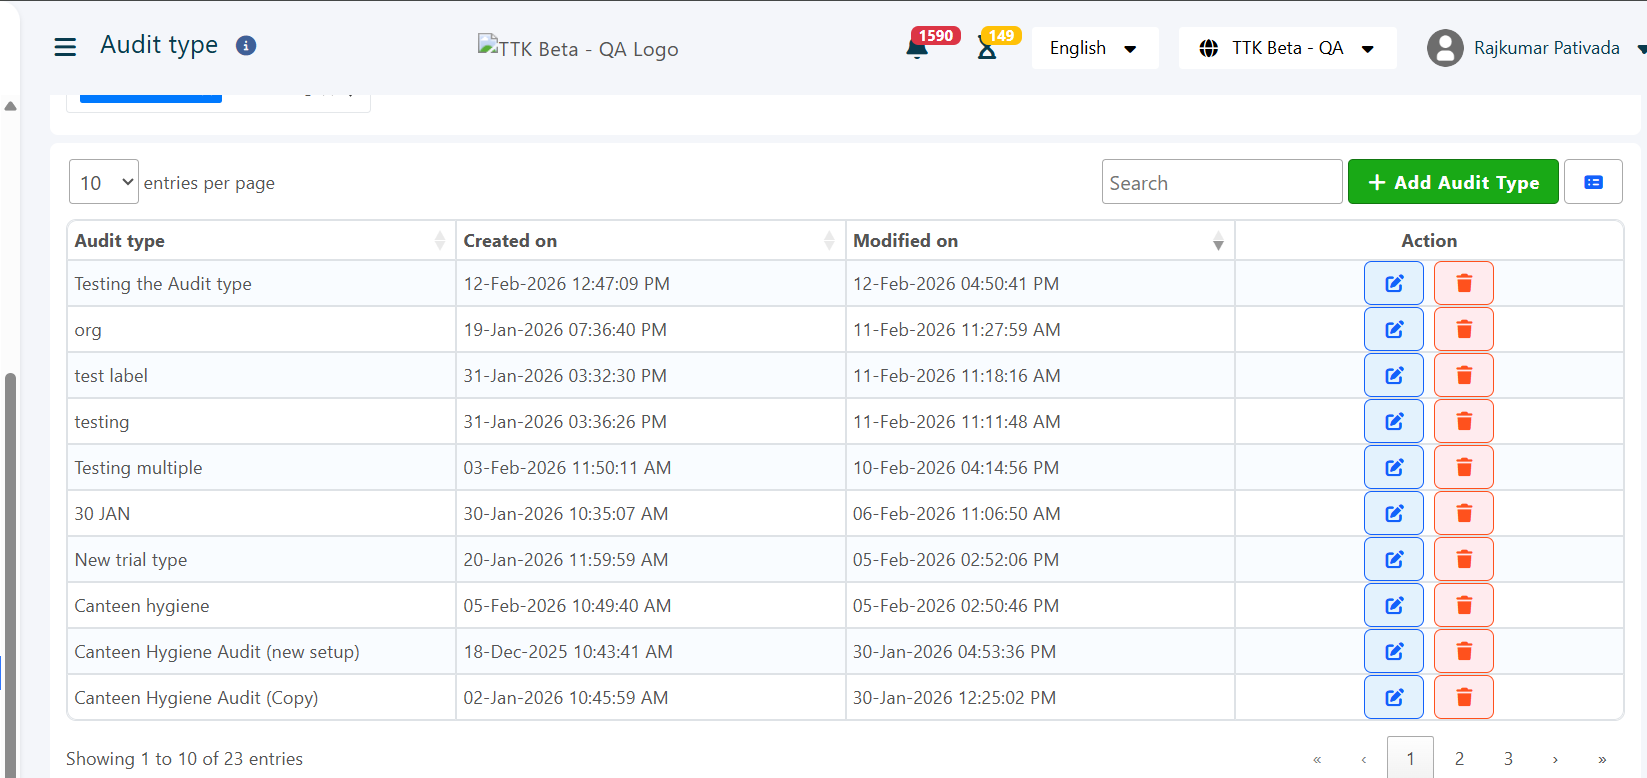This screenshot has width=1647, height=778.
Task: Expand the English language dropdown
Action: pos(1094,48)
